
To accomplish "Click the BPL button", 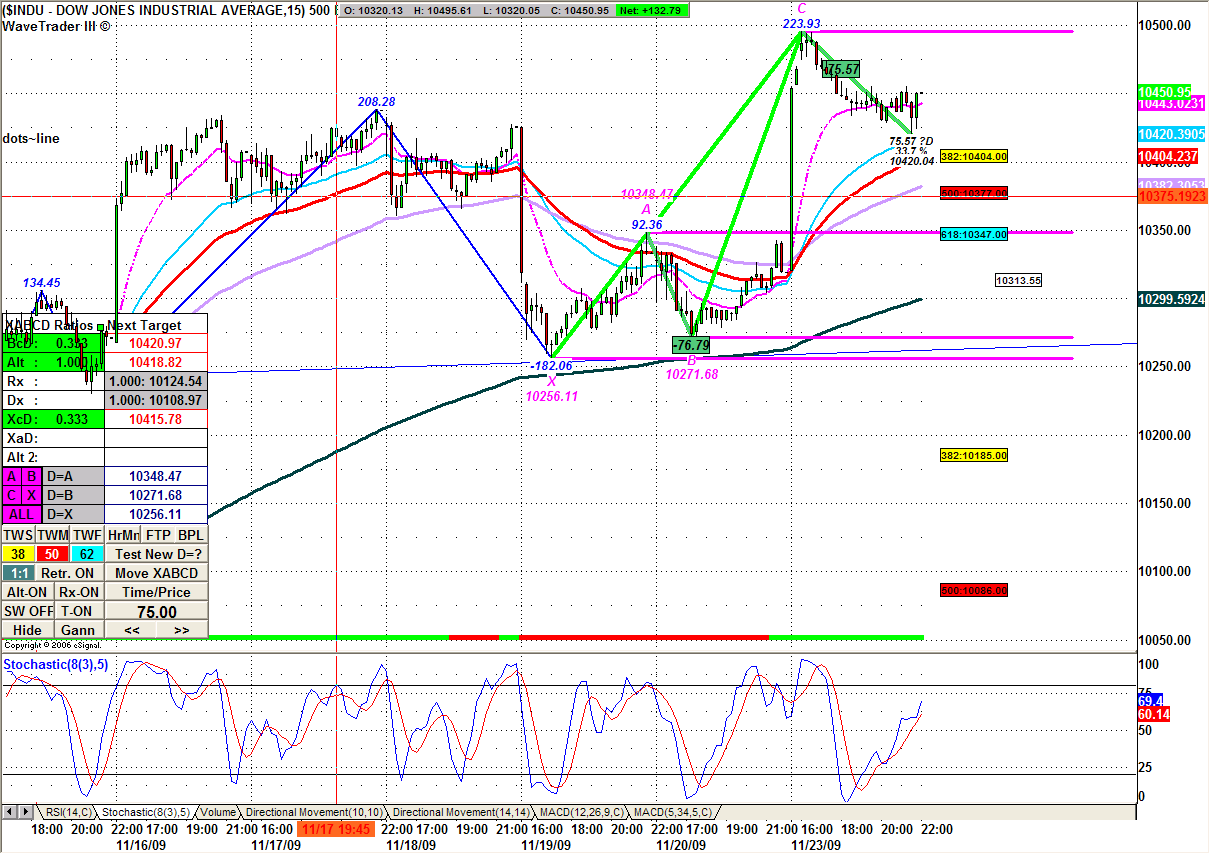I will click(x=192, y=535).
